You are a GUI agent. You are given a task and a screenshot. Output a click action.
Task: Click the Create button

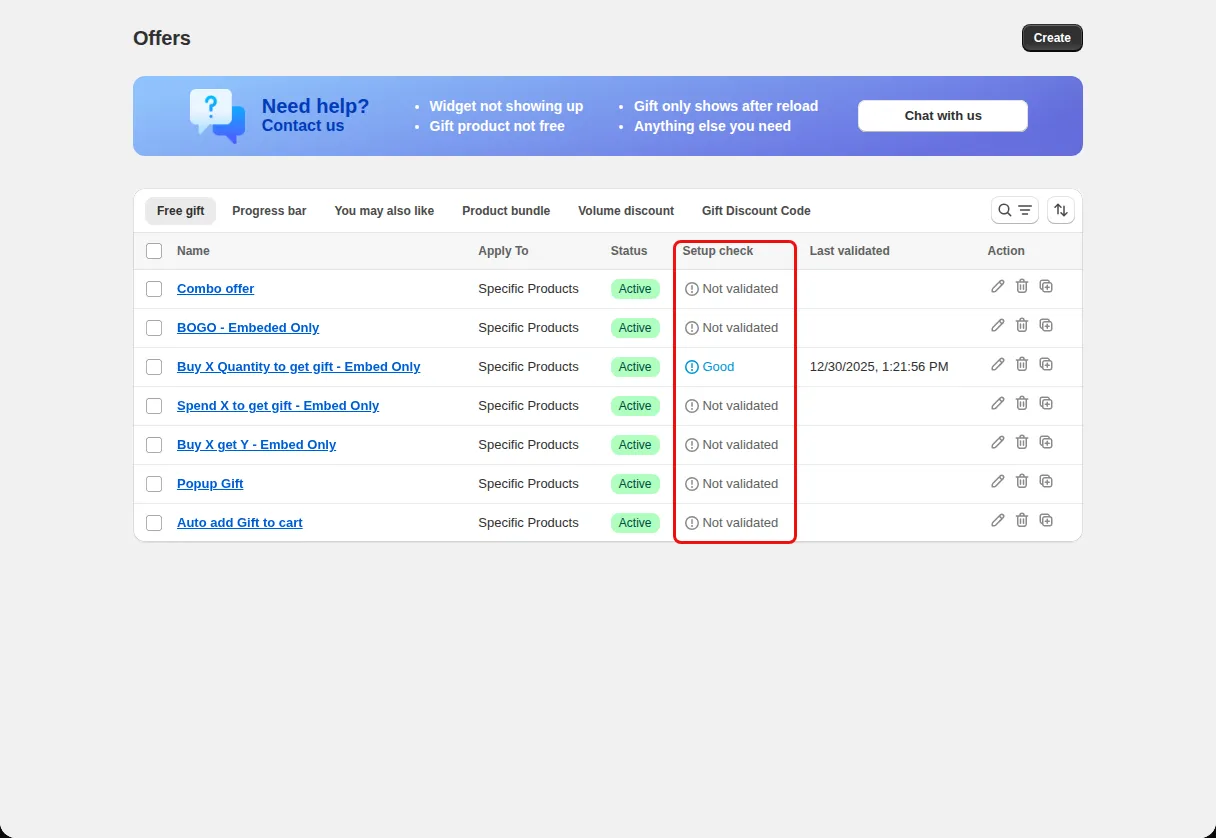click(x=1052, y=38)
